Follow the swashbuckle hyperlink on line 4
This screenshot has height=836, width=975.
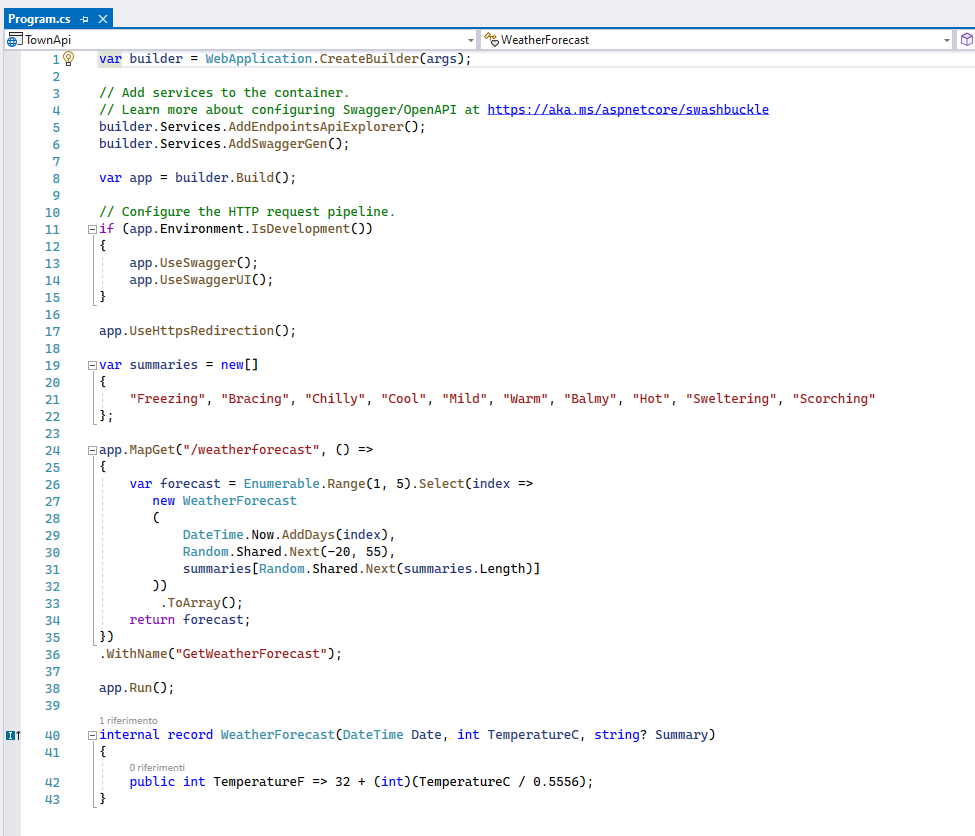(628, 109)
